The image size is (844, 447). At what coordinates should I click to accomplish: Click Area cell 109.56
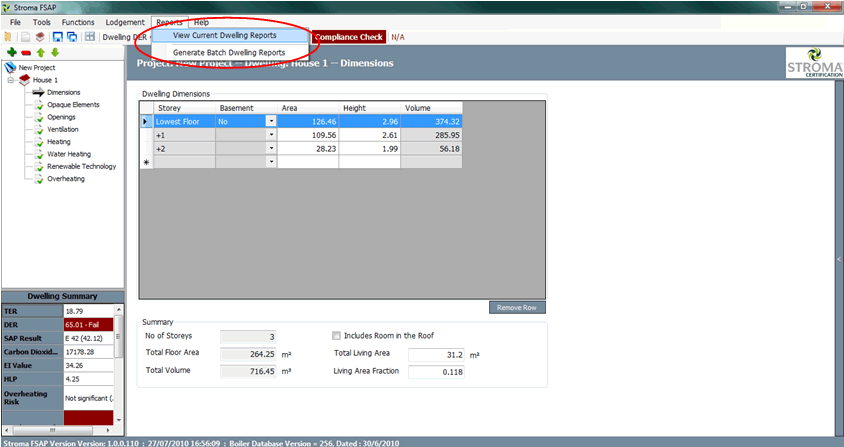[308, 135]
